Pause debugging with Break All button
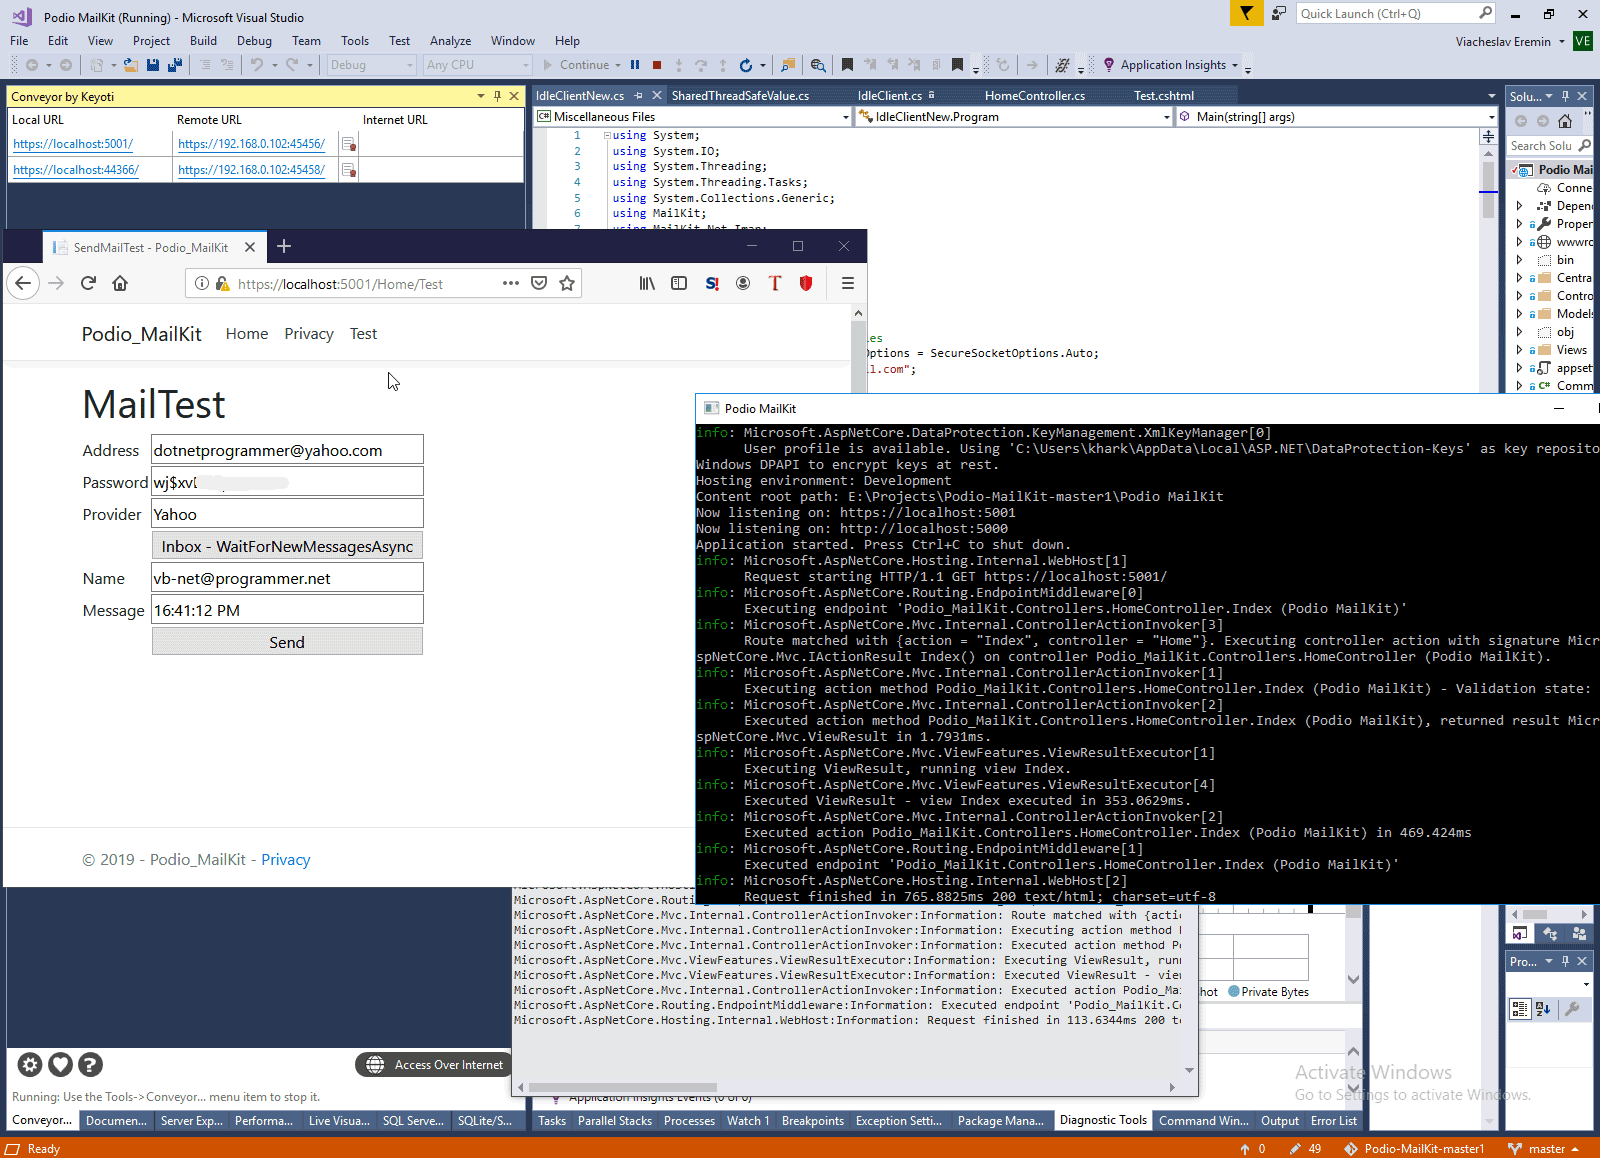Screen dimensions: 1600x1158 pos(635,65)
